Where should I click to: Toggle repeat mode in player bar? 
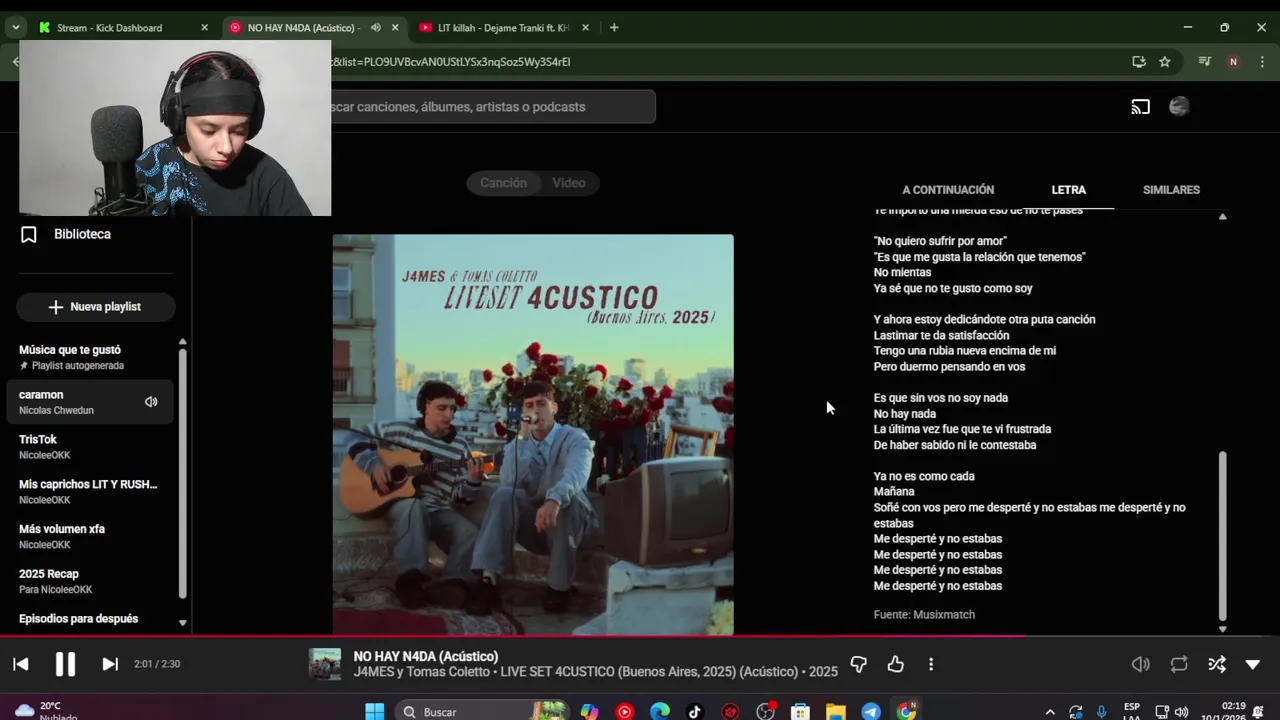(1179, 664)
